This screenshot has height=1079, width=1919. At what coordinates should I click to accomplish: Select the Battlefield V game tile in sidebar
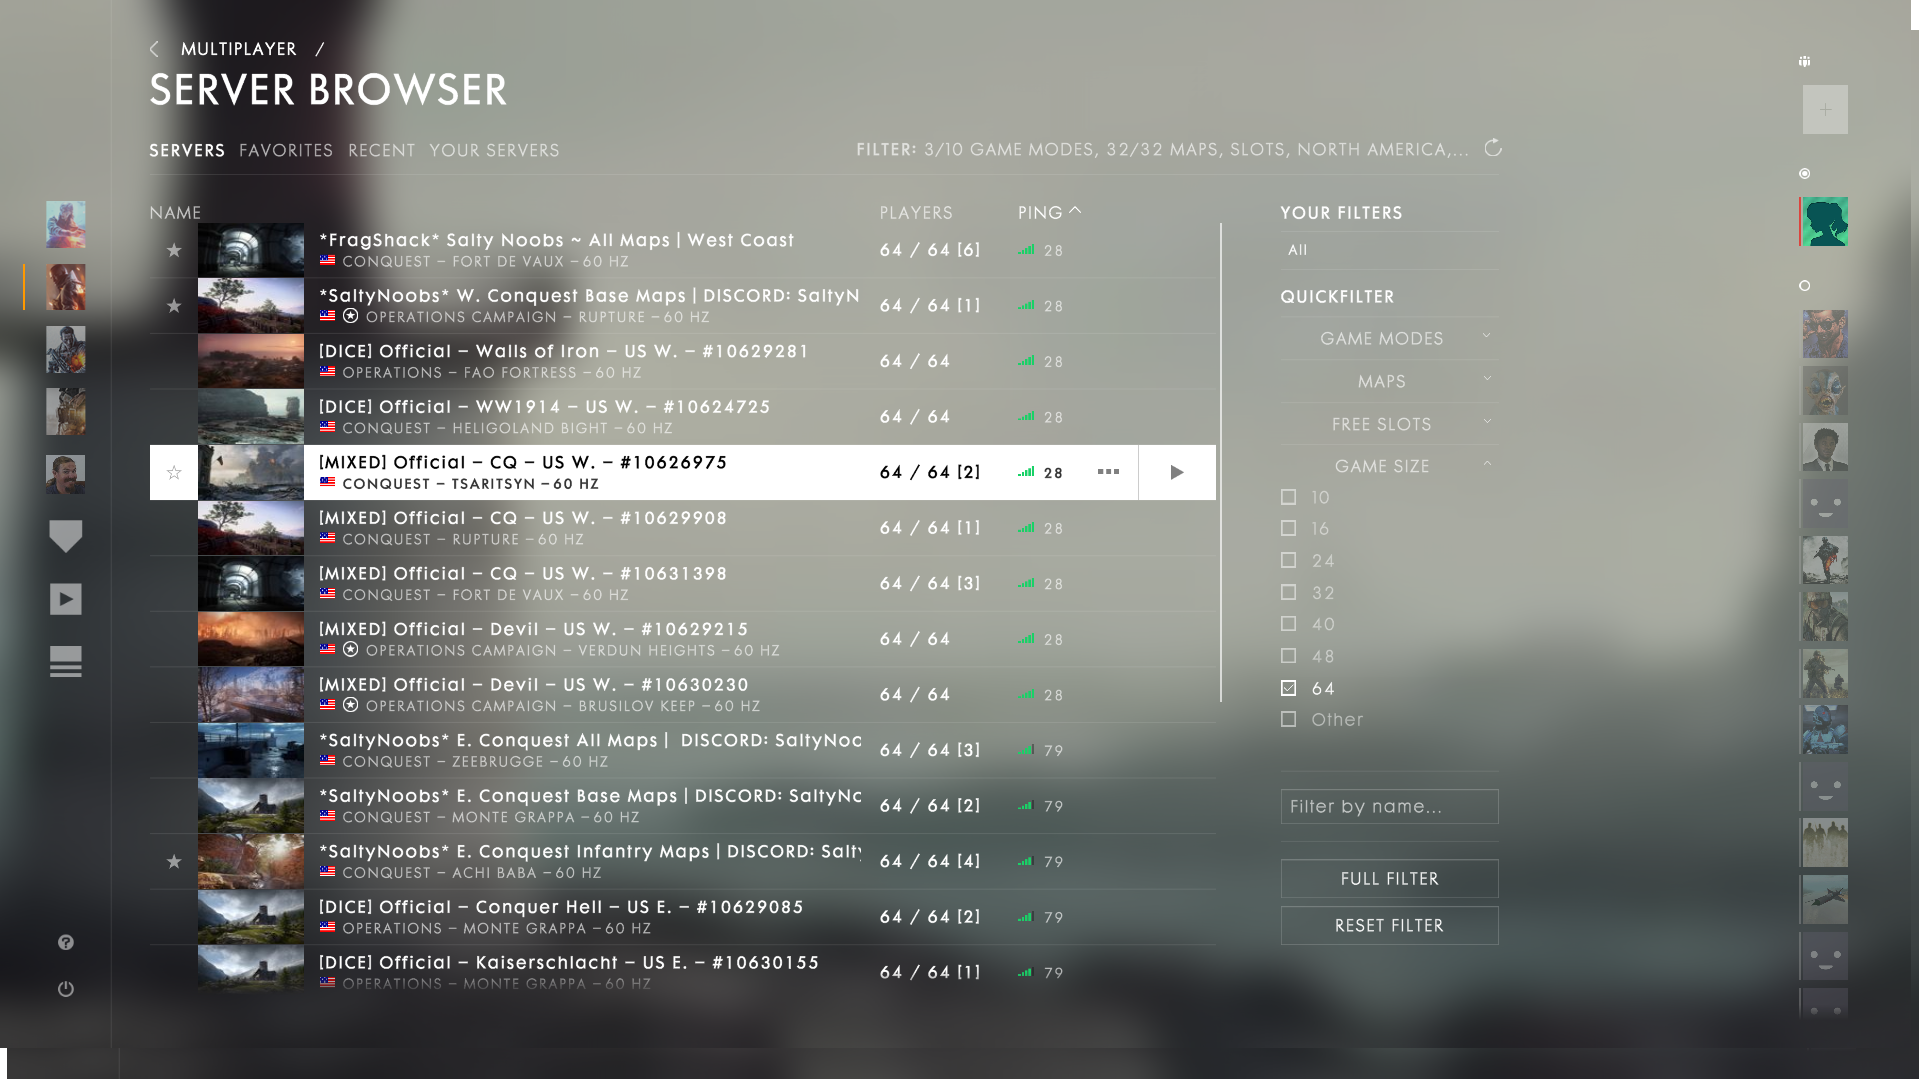(x=66, y=224)
